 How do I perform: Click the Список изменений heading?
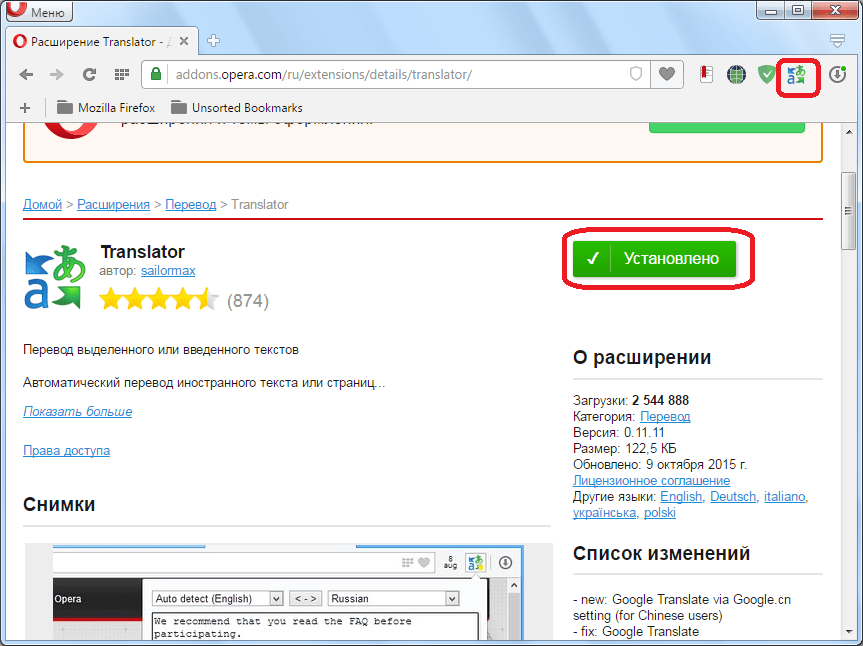coord(661,553)
